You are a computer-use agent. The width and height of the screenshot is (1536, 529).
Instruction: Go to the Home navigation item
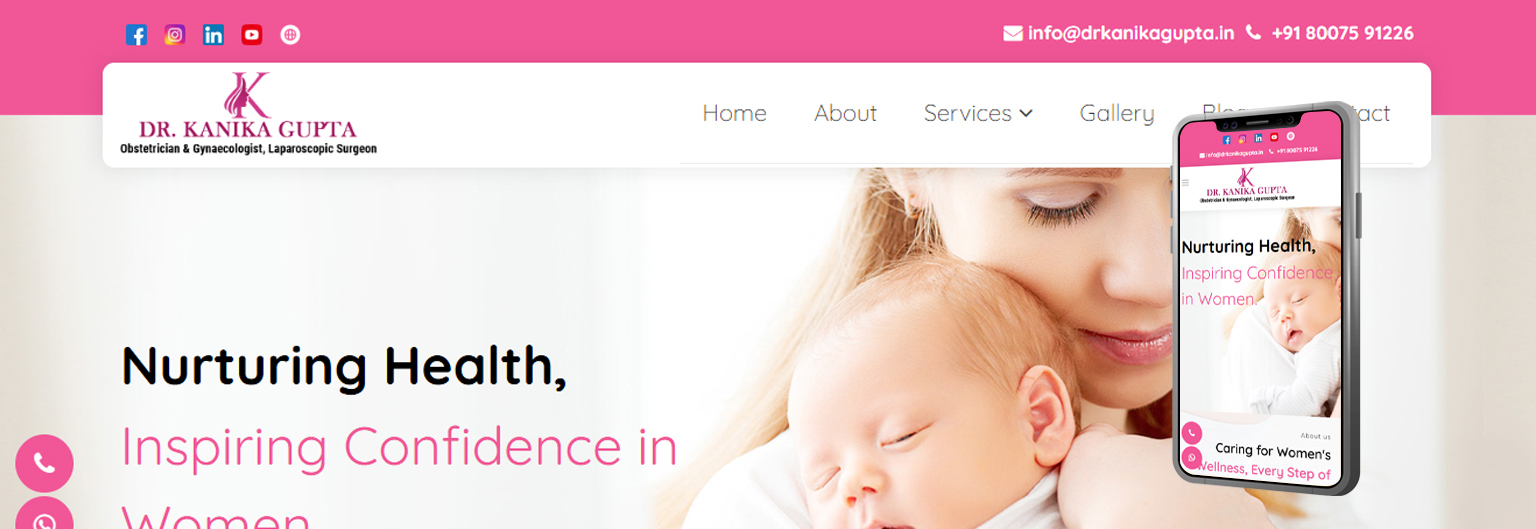pos(734,113)
